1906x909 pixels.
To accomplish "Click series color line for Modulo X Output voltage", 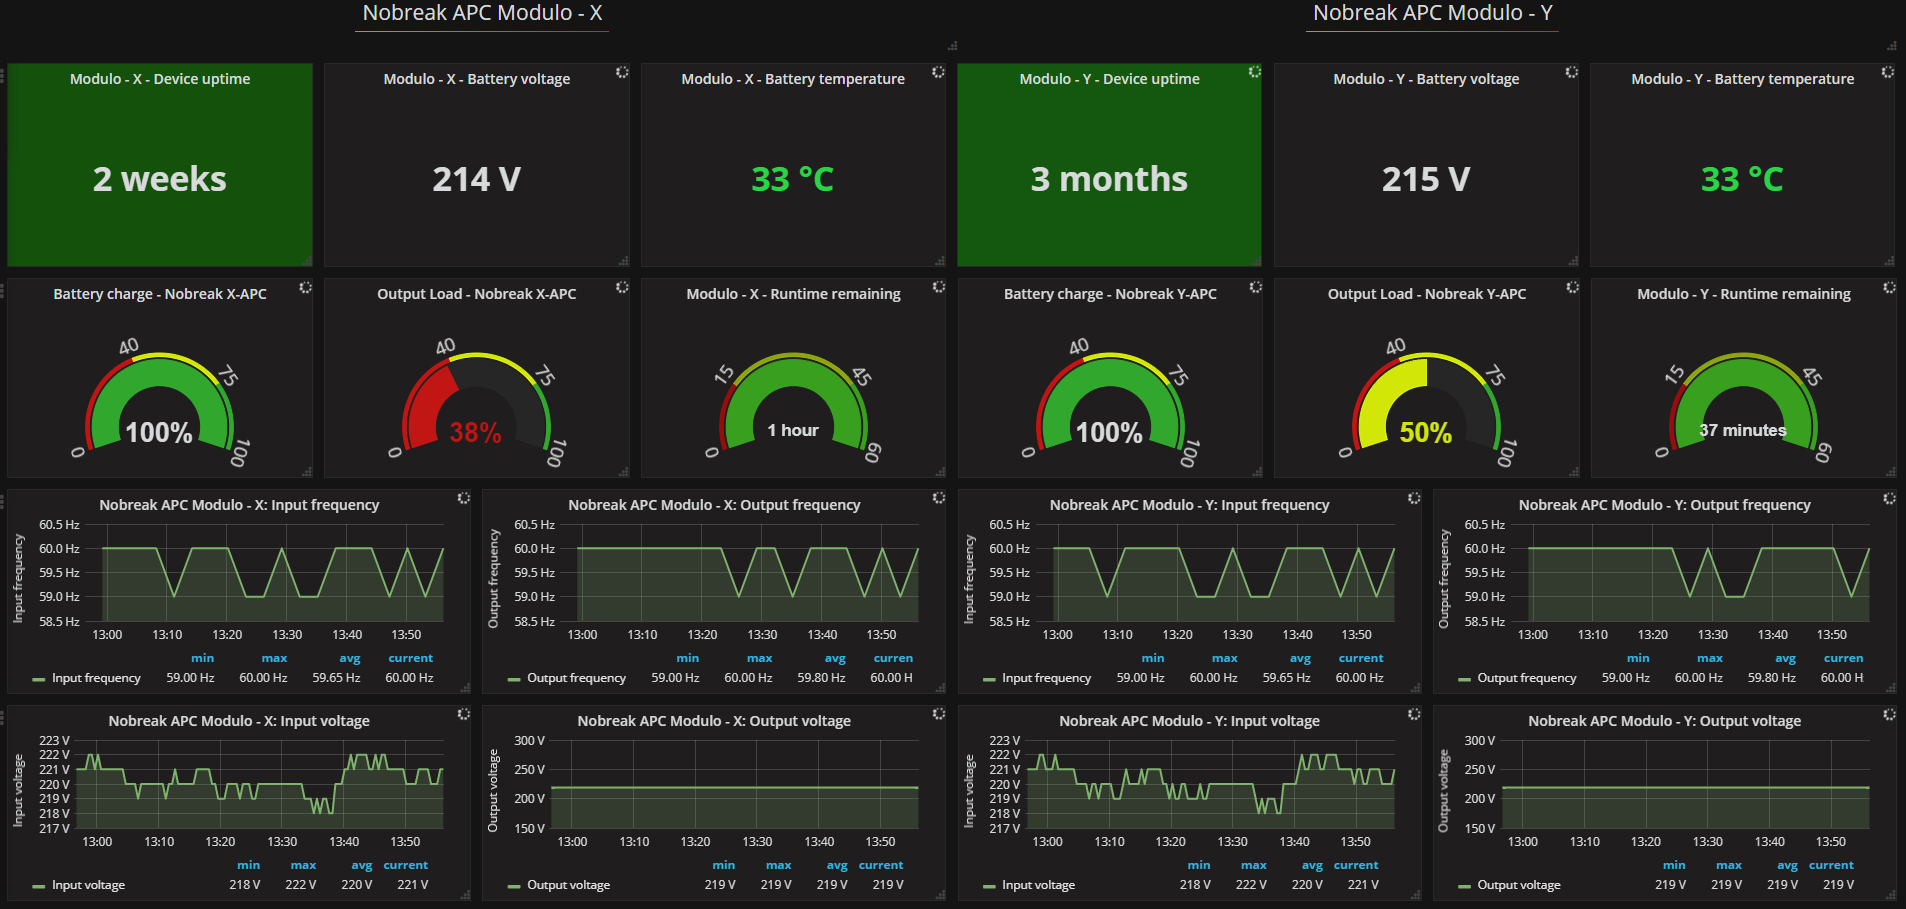I will pos(514,886).
